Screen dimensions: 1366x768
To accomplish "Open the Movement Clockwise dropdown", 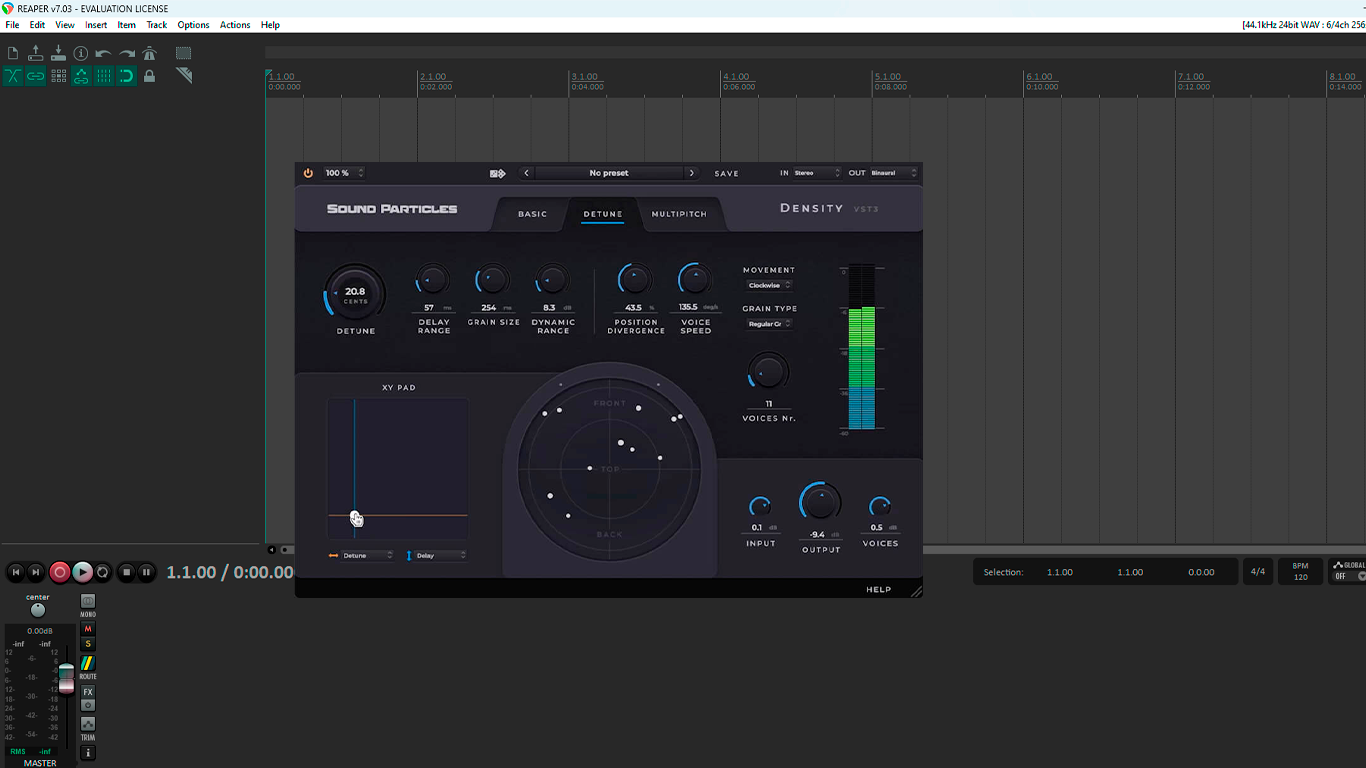I will [x=770, y=285].
